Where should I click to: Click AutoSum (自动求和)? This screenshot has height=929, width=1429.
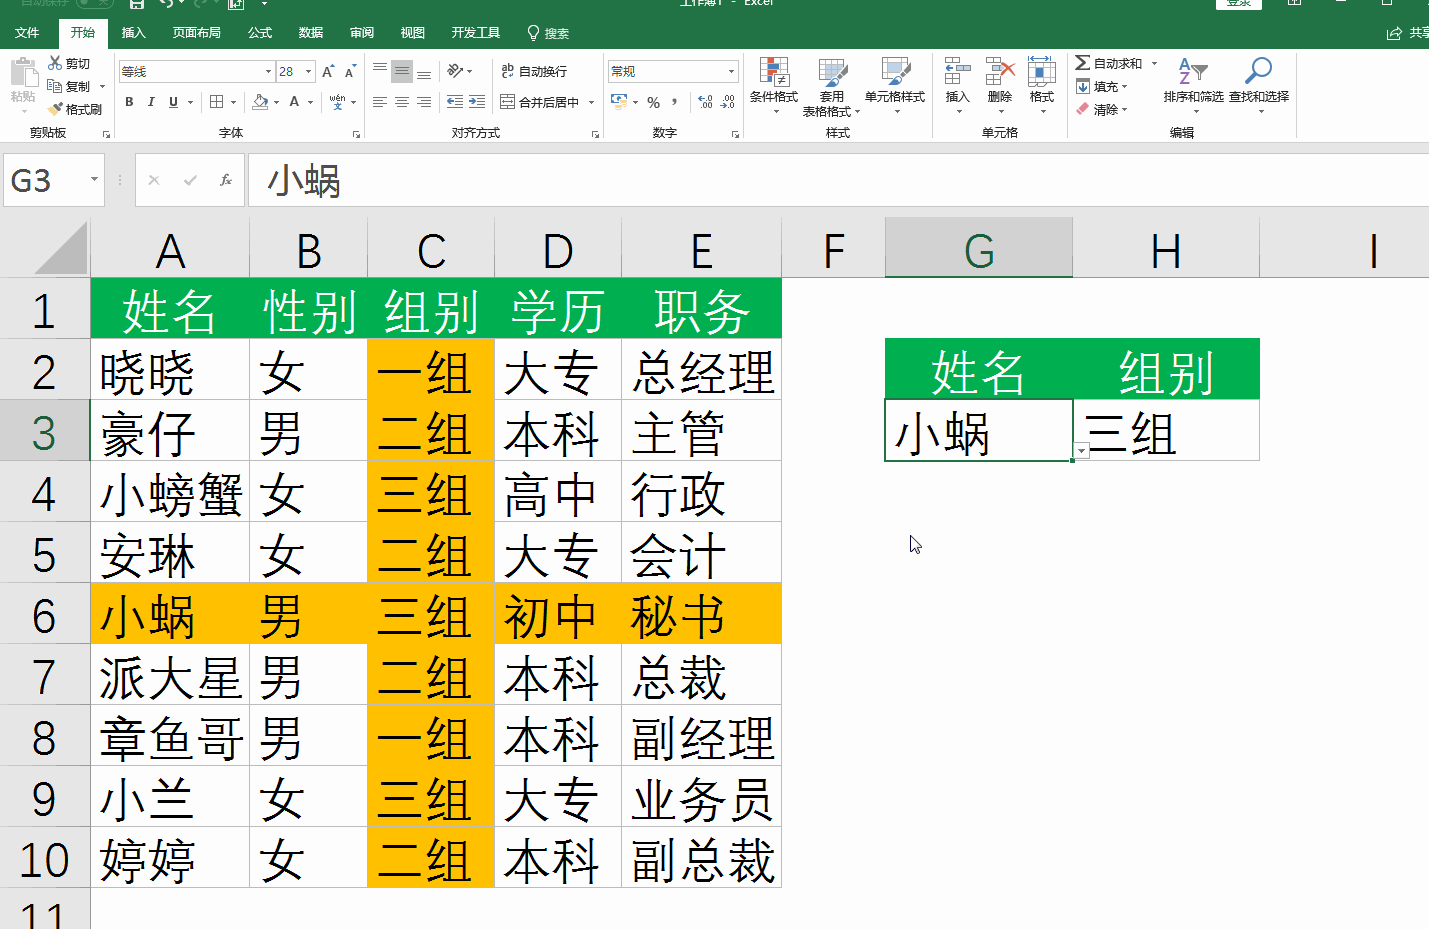click(x=1108, y=63)
